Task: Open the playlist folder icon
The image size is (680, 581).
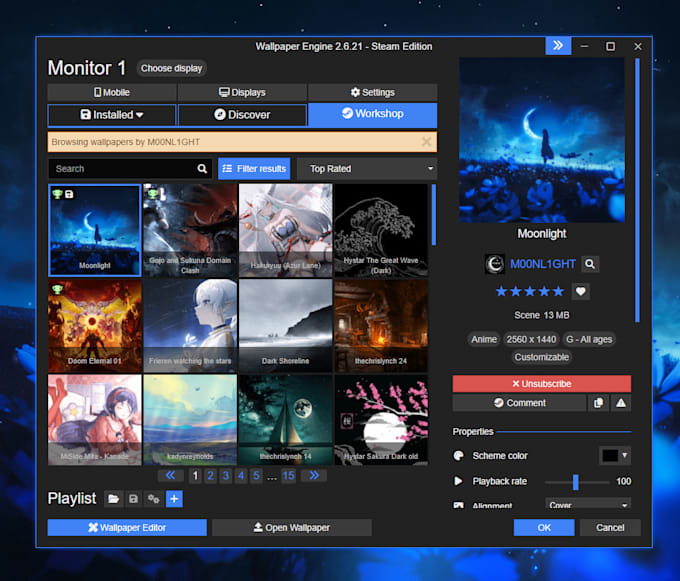Action: (114, 499)
